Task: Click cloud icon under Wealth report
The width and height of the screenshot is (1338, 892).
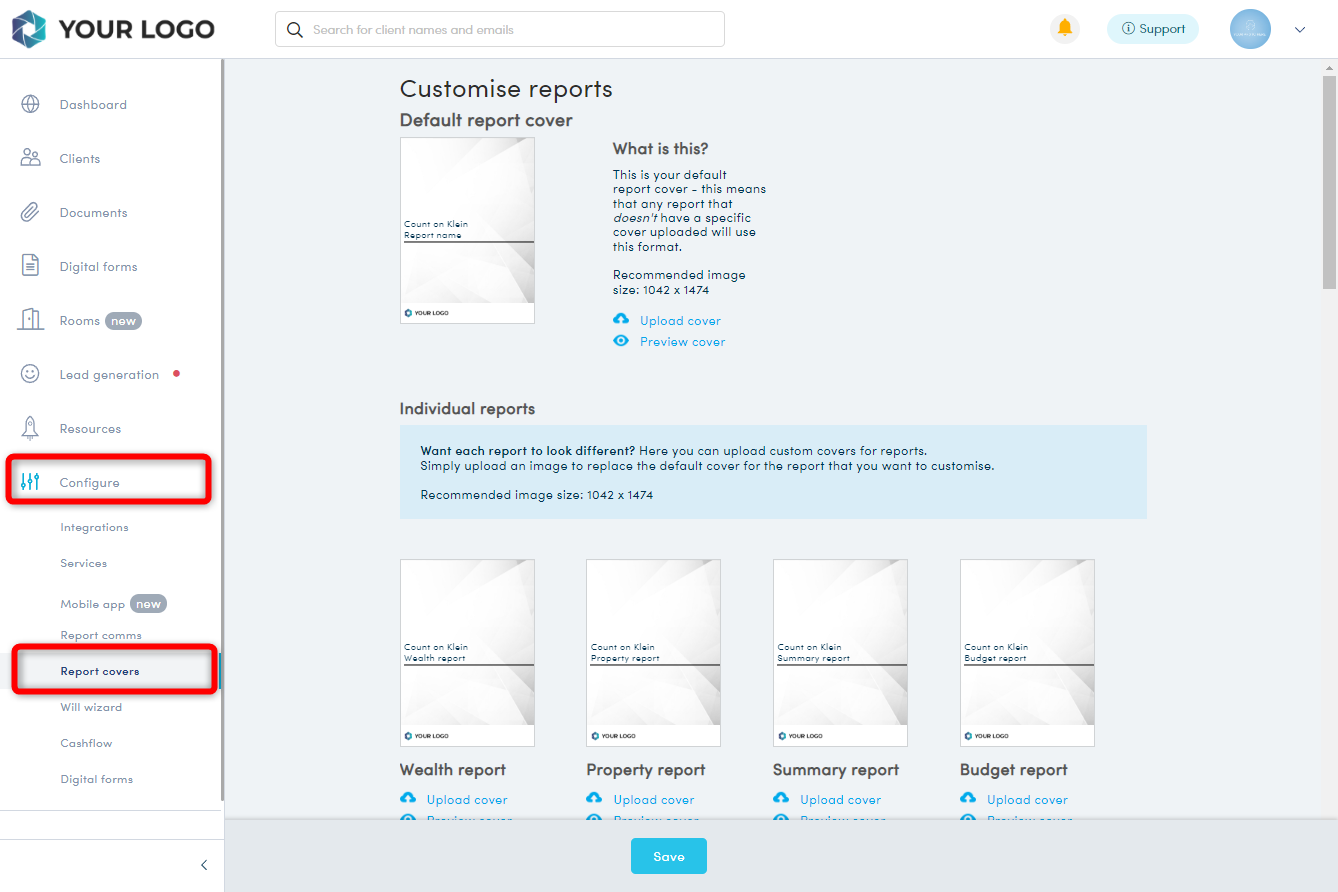Action: tap(408, 798)
